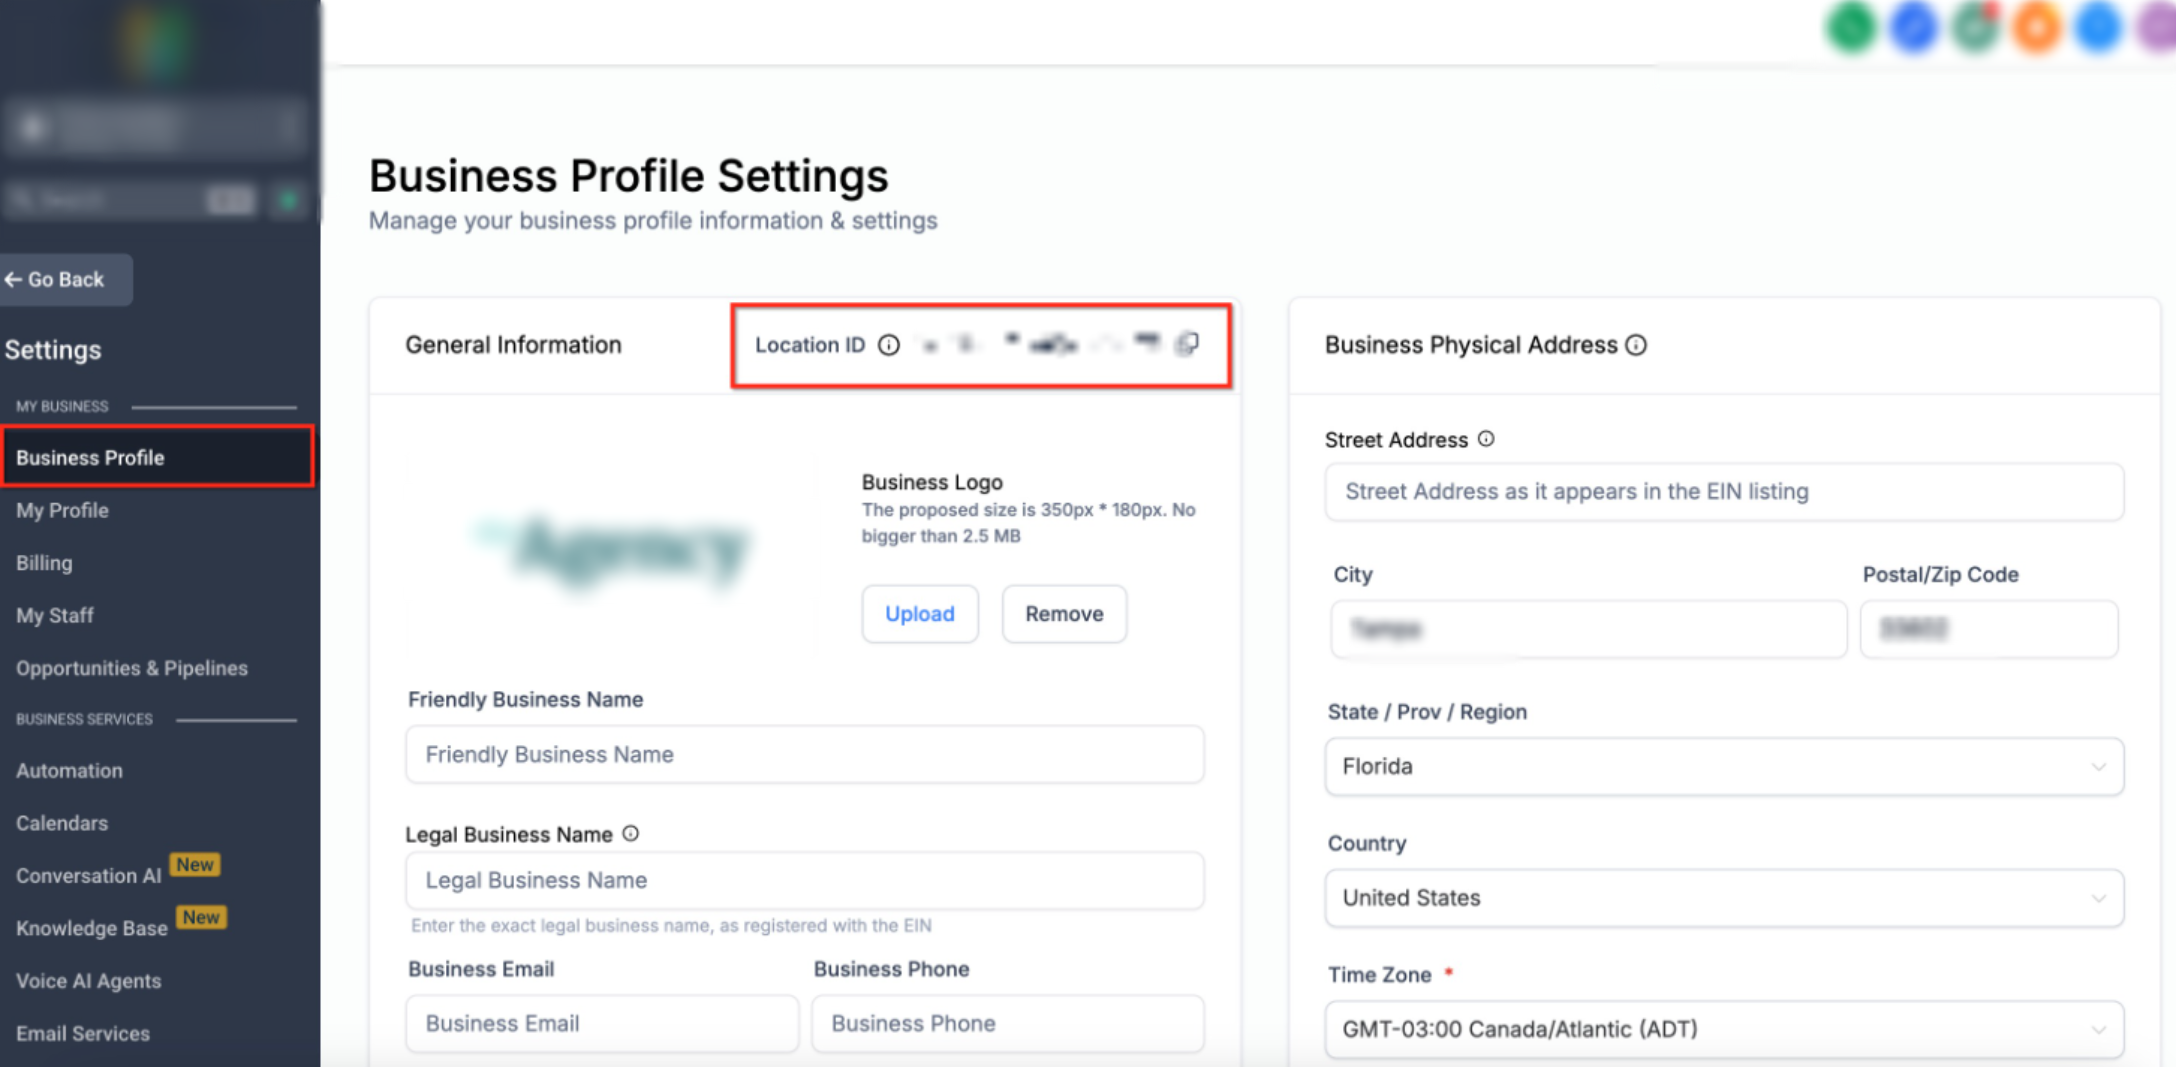Screen dimensions: 2176x1067
Task: Click the Go Back button
Action: point(66,280)
